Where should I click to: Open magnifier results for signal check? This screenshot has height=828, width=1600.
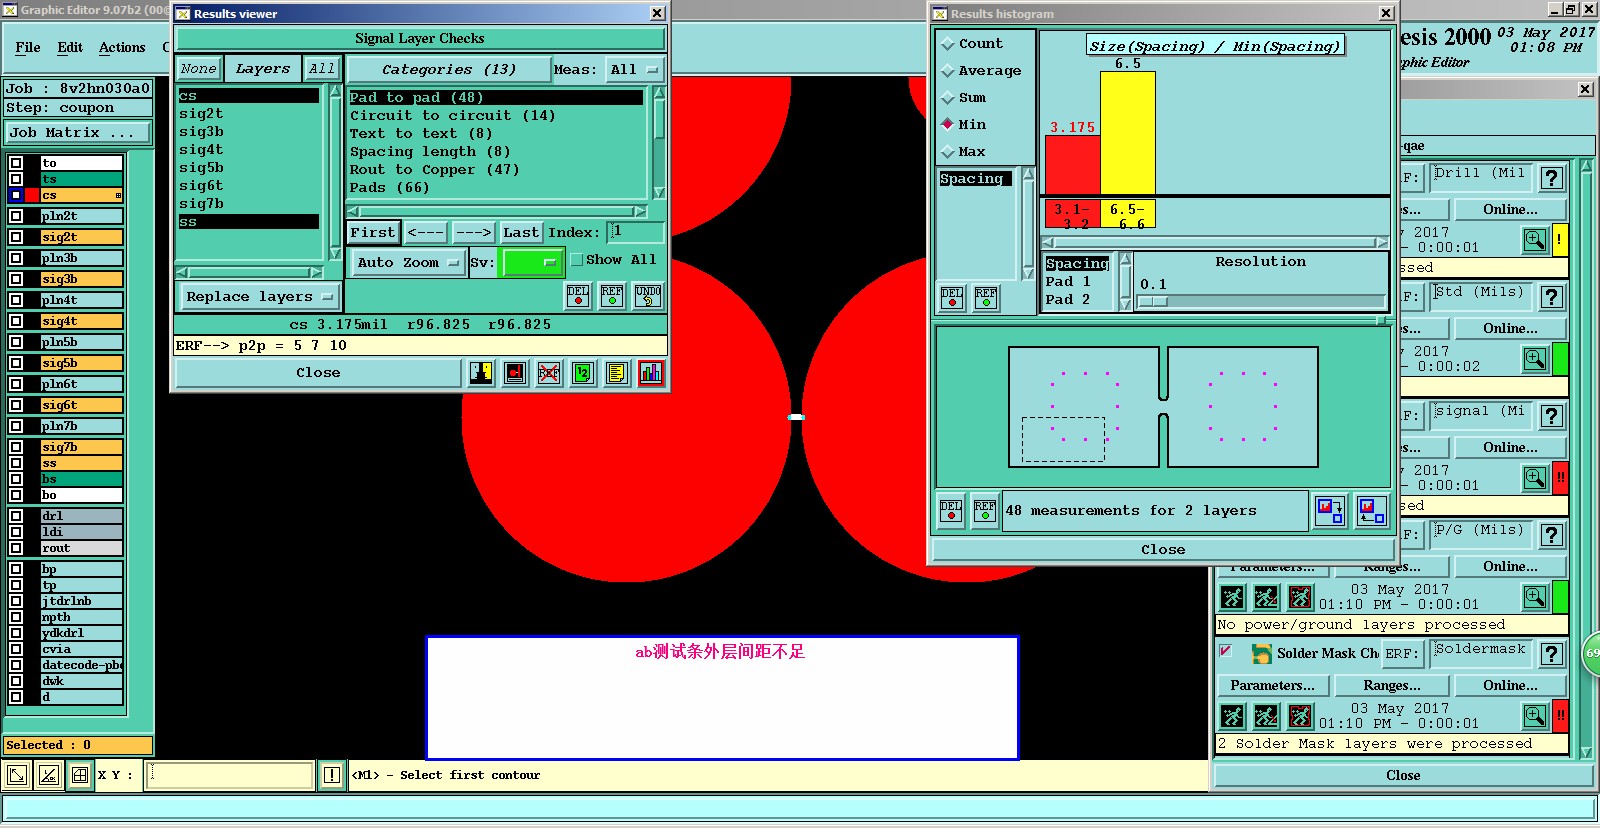(x=1535, y=478)
